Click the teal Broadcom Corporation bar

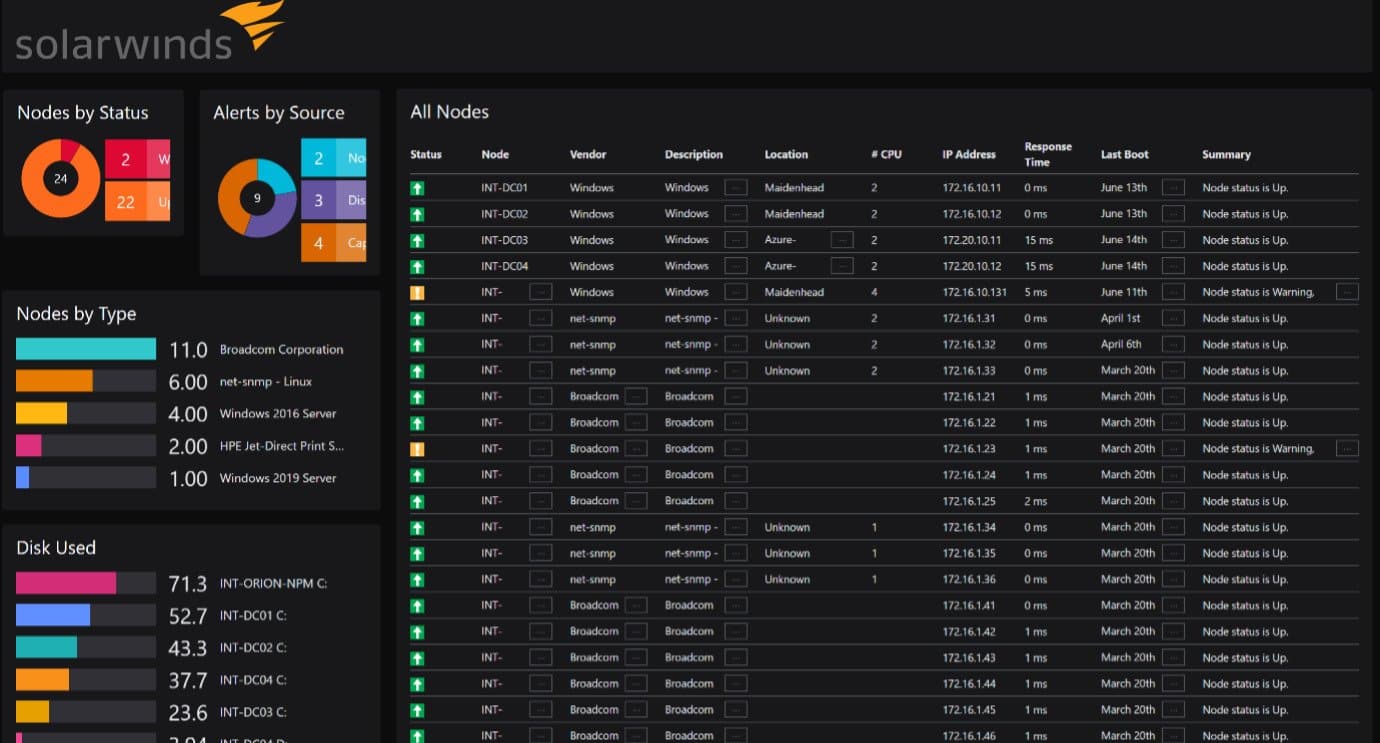point(86,349)
